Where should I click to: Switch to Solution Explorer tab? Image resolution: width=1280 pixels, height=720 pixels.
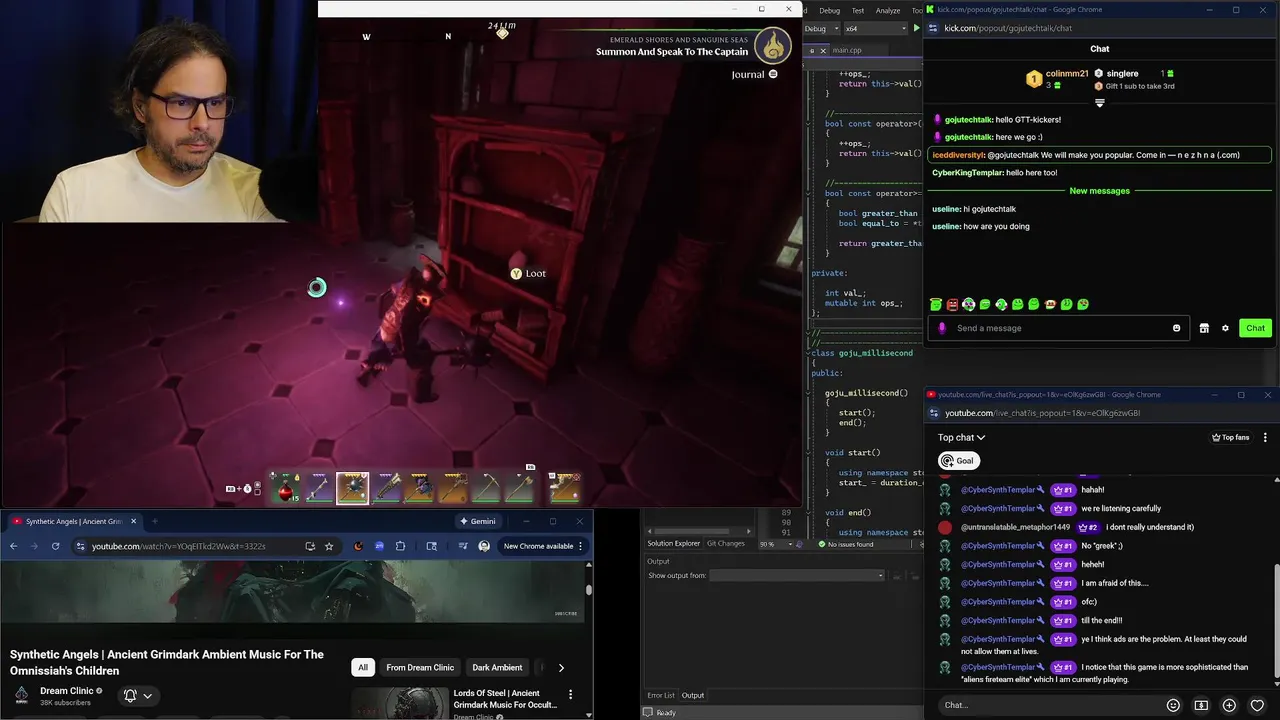pyautogui.click(x=673, y=543)
